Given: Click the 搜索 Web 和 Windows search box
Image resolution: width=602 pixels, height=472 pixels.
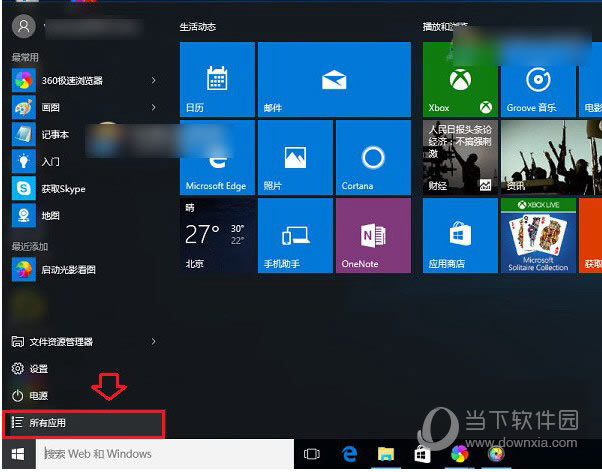Looking at the screenshot, I should tap(165, 454).
